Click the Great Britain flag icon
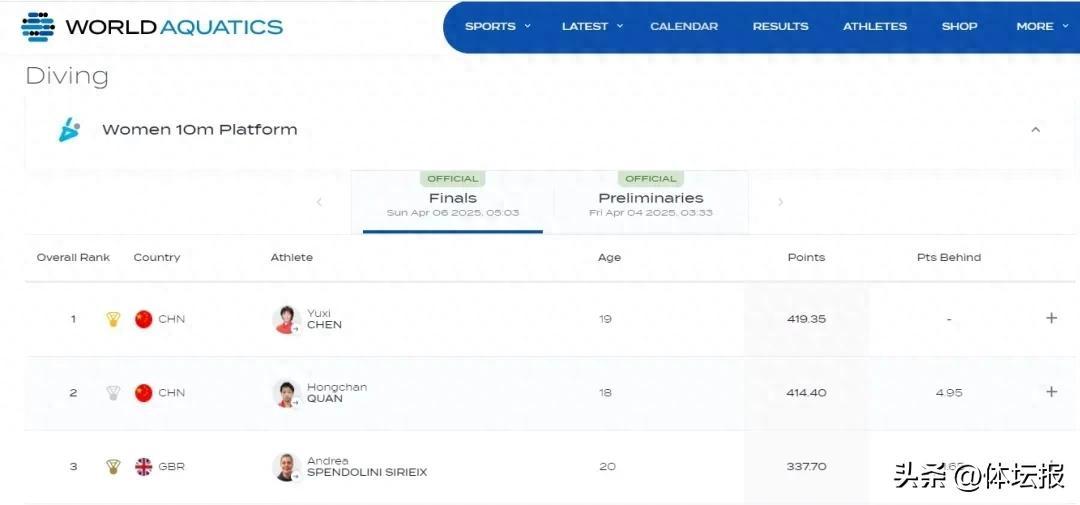 pos(144,467)
